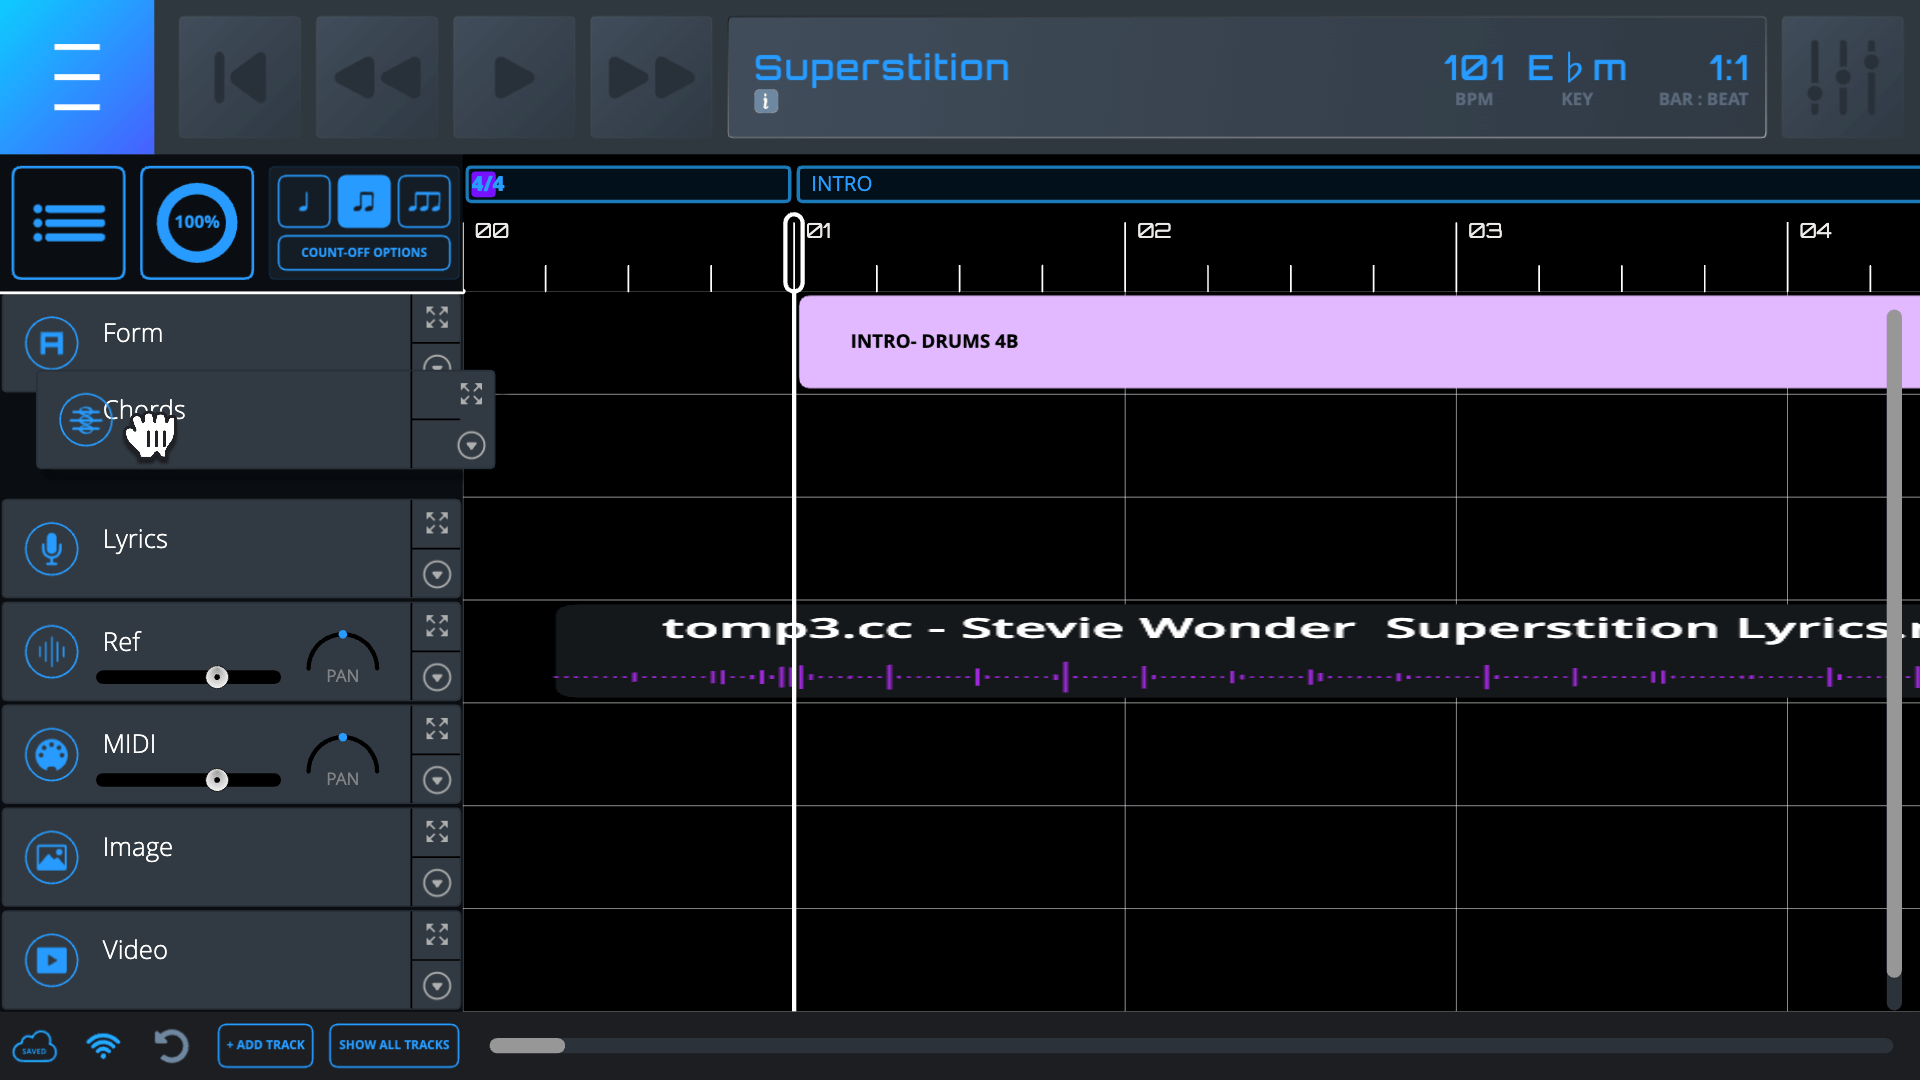This screenshot has height=1080, width=1920.
Task: Open the main menu
Action: [77, 77]
